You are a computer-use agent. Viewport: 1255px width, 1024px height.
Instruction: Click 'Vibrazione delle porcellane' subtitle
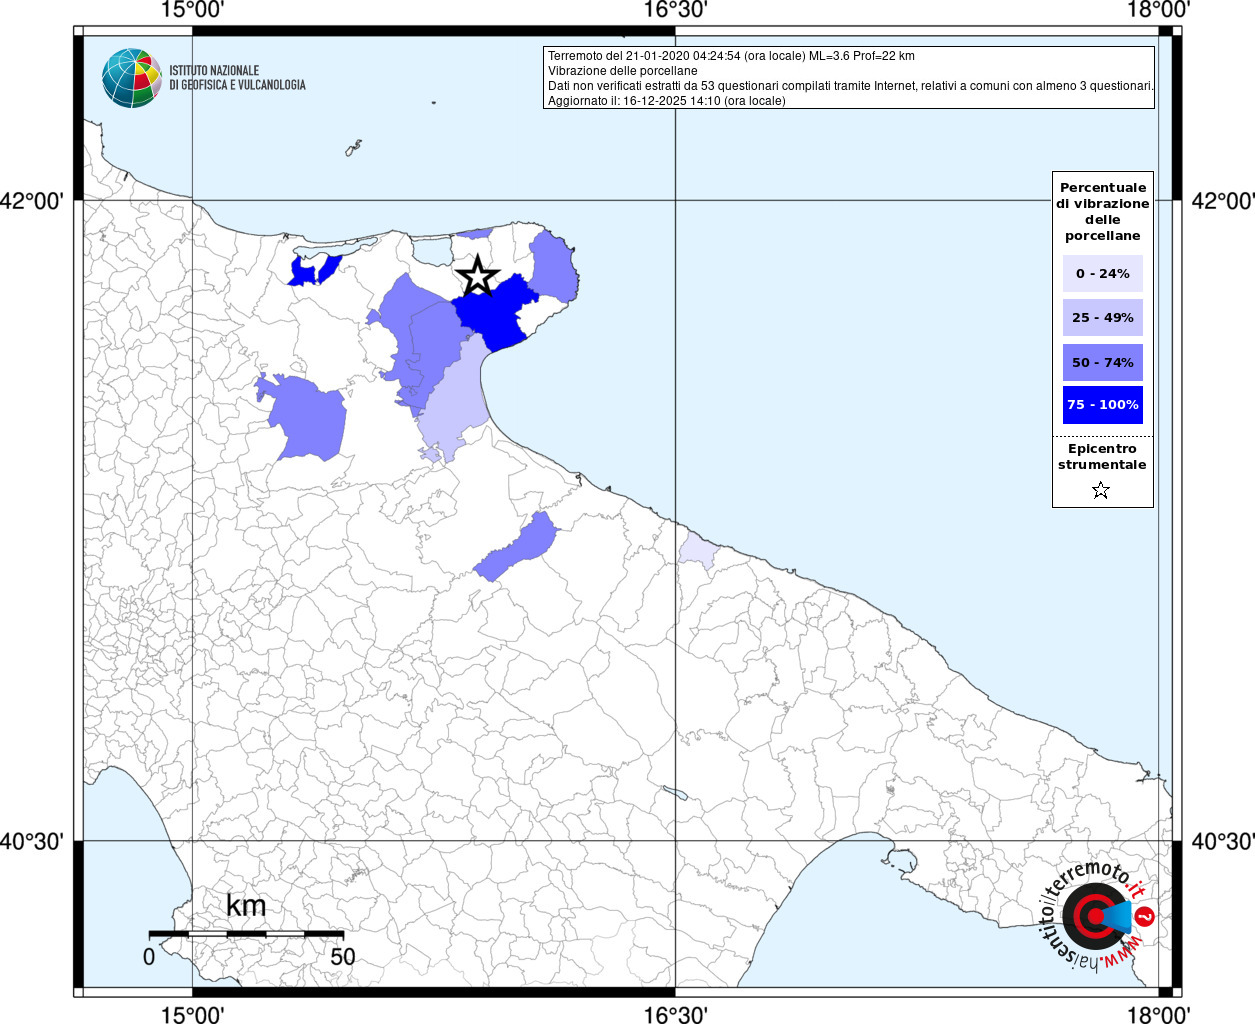click(623, 71)
